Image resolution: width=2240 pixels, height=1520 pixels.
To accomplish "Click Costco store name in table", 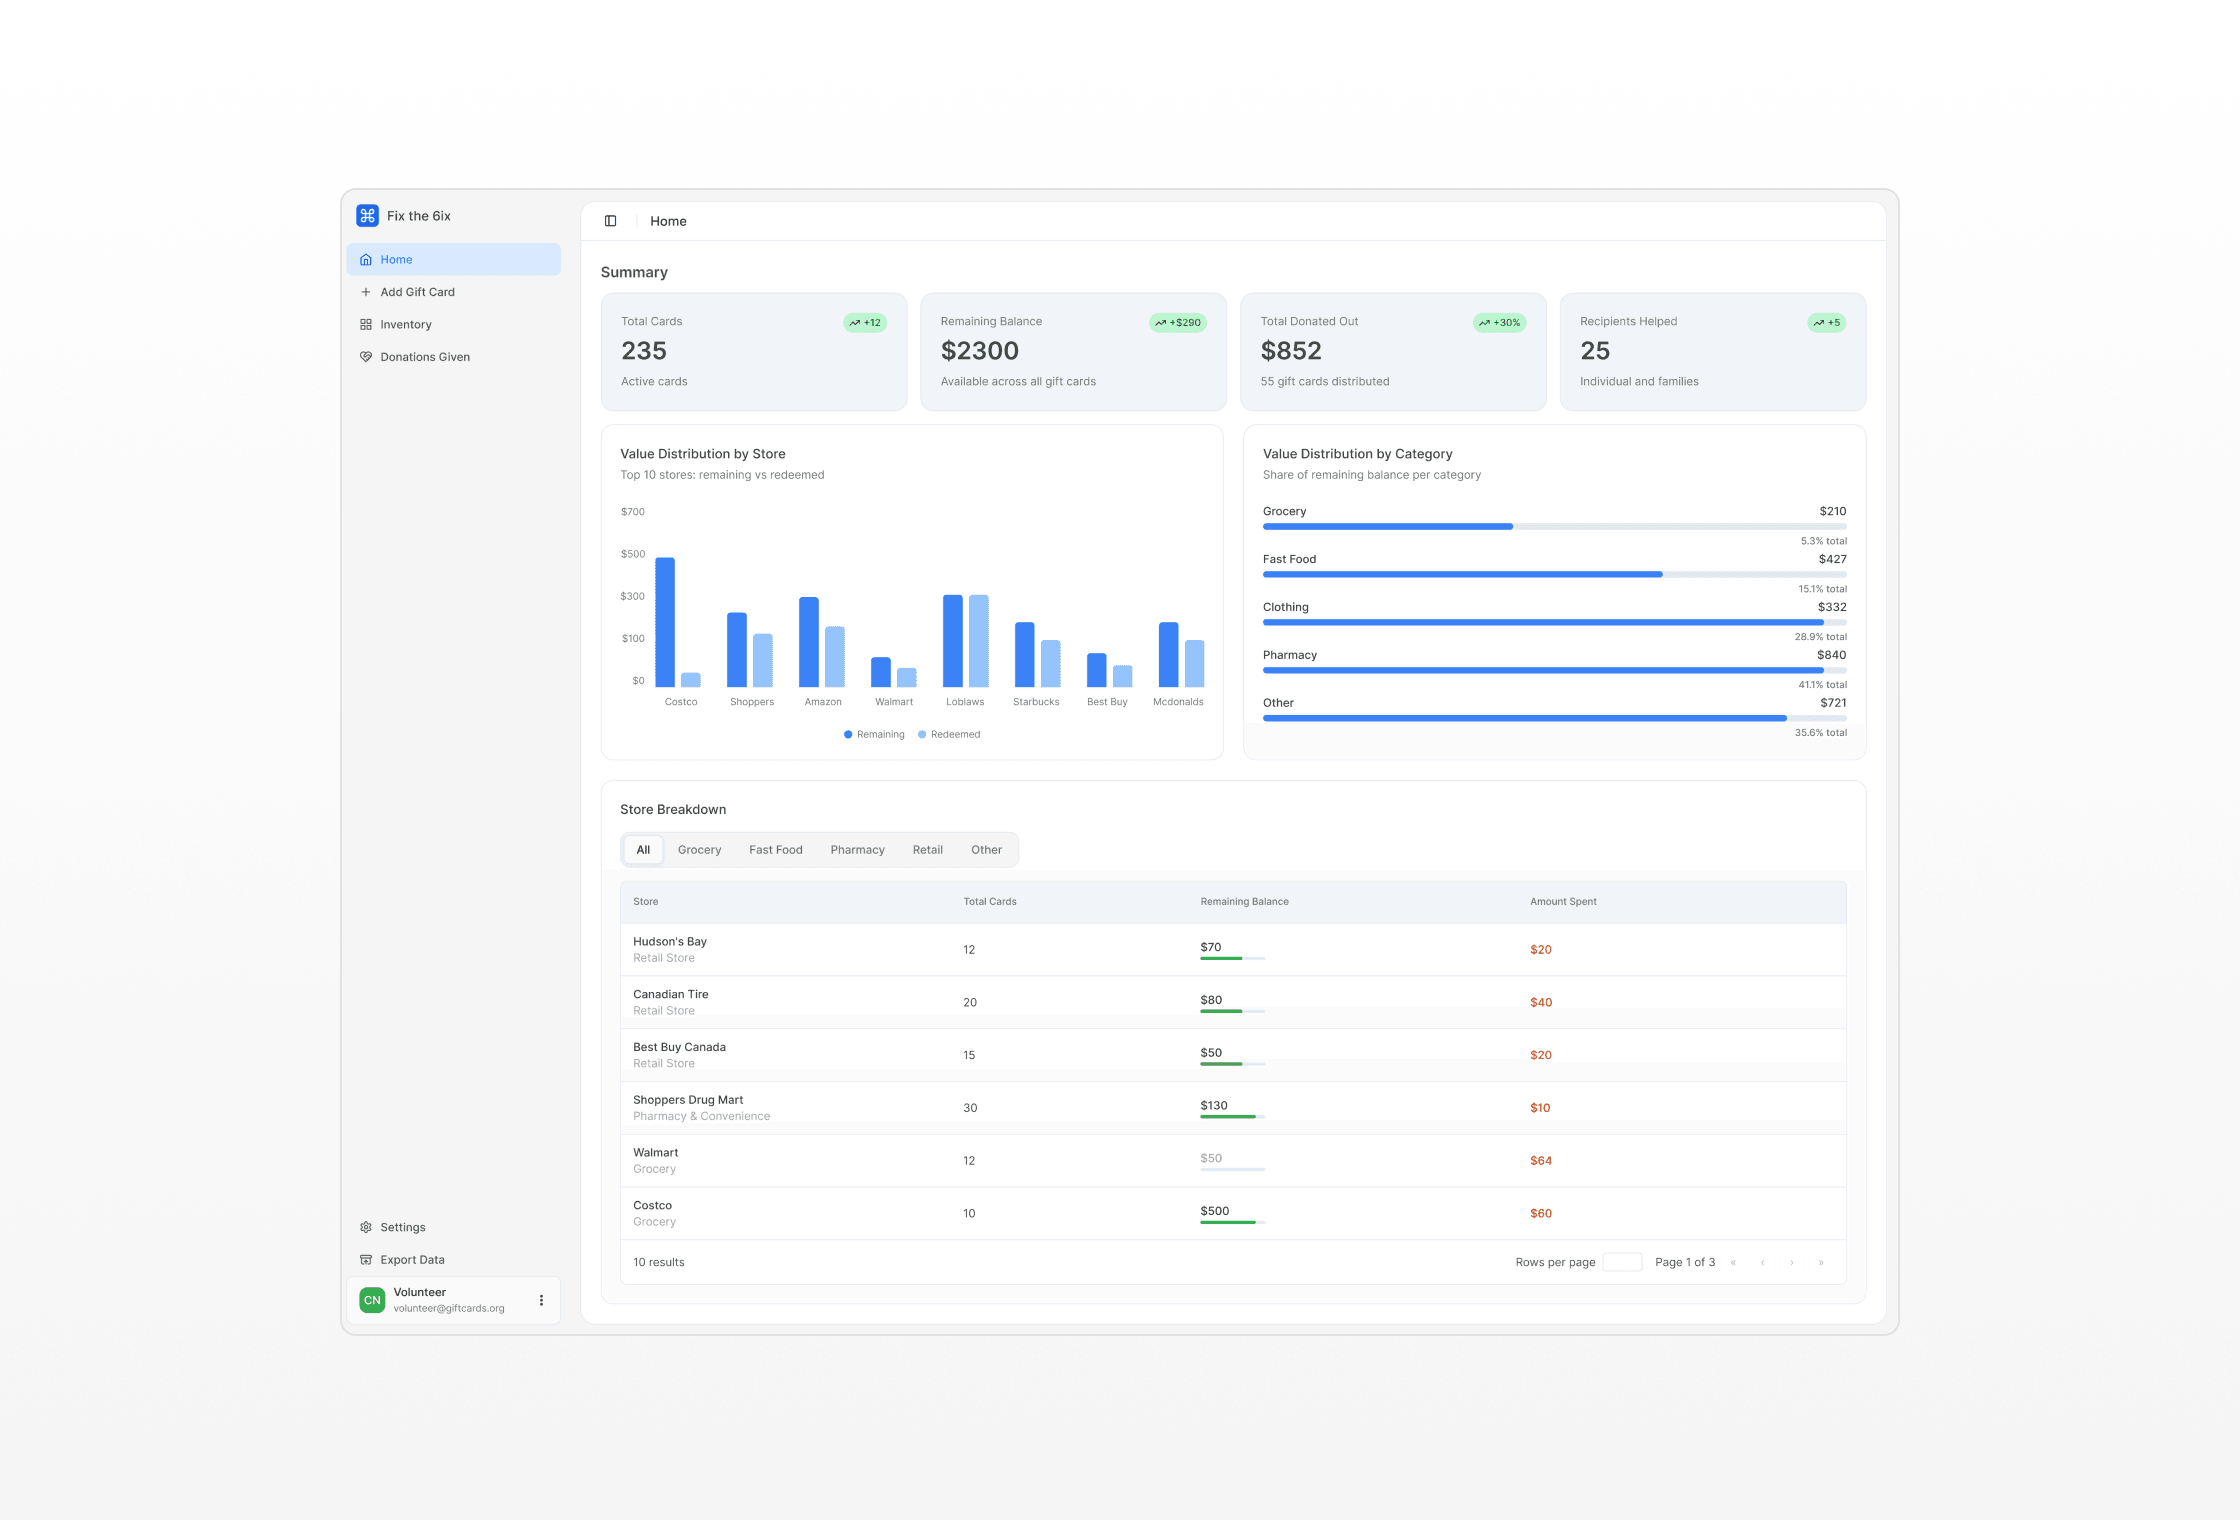I will [x=652, y=1206].
